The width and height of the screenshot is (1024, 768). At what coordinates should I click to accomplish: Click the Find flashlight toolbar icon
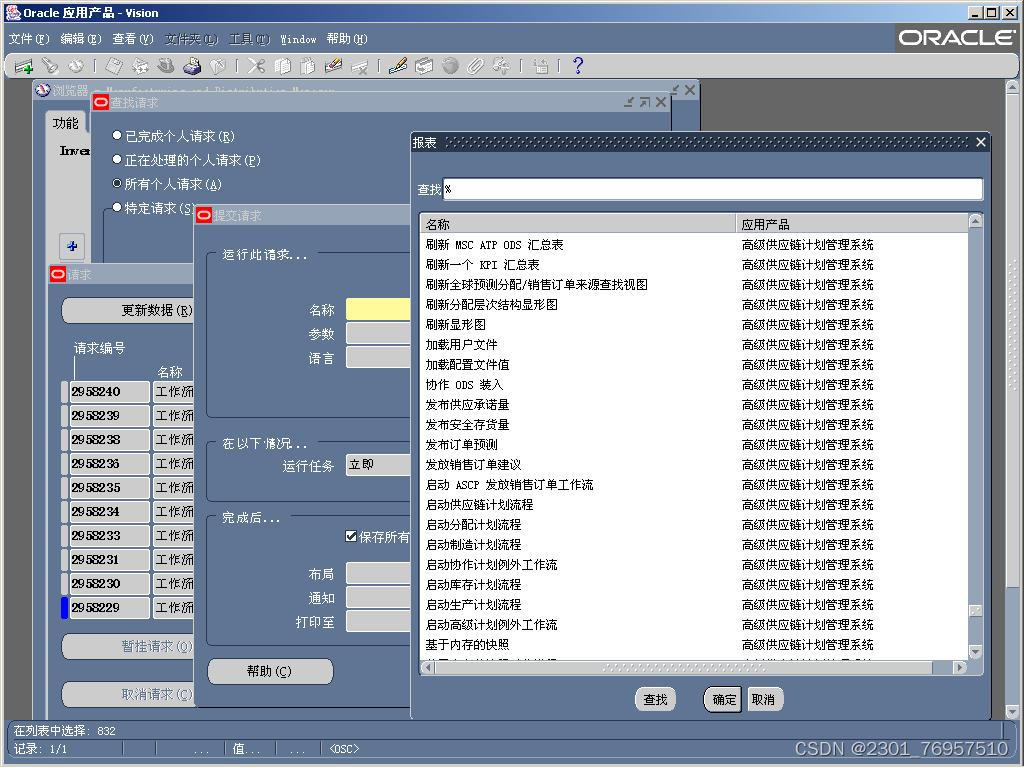pyautogui.click(x=50, y=66)
